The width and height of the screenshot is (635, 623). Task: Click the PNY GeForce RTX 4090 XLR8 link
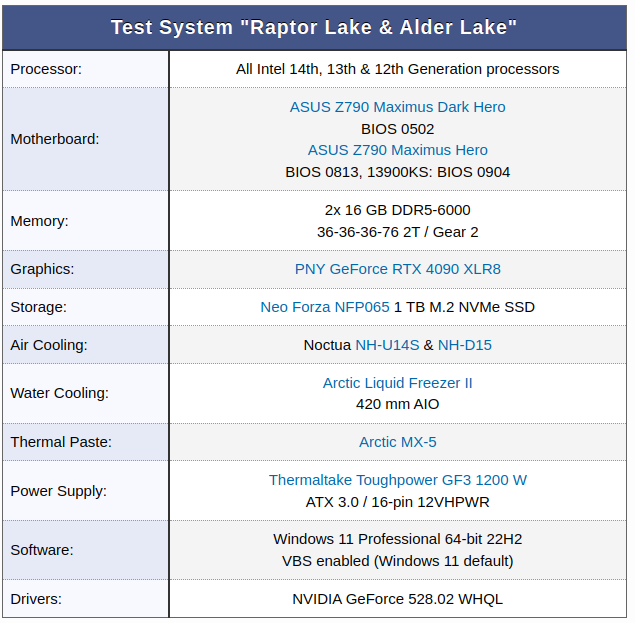click(x=397, y=269)
